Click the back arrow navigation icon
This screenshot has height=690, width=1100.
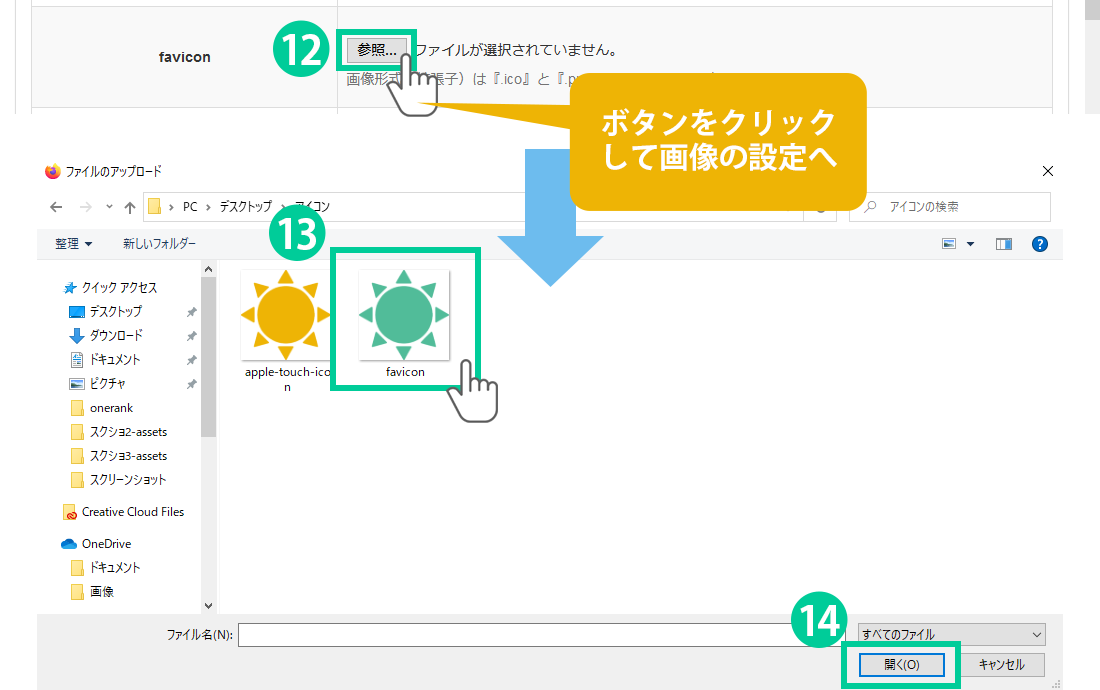(x=56, y=207)
